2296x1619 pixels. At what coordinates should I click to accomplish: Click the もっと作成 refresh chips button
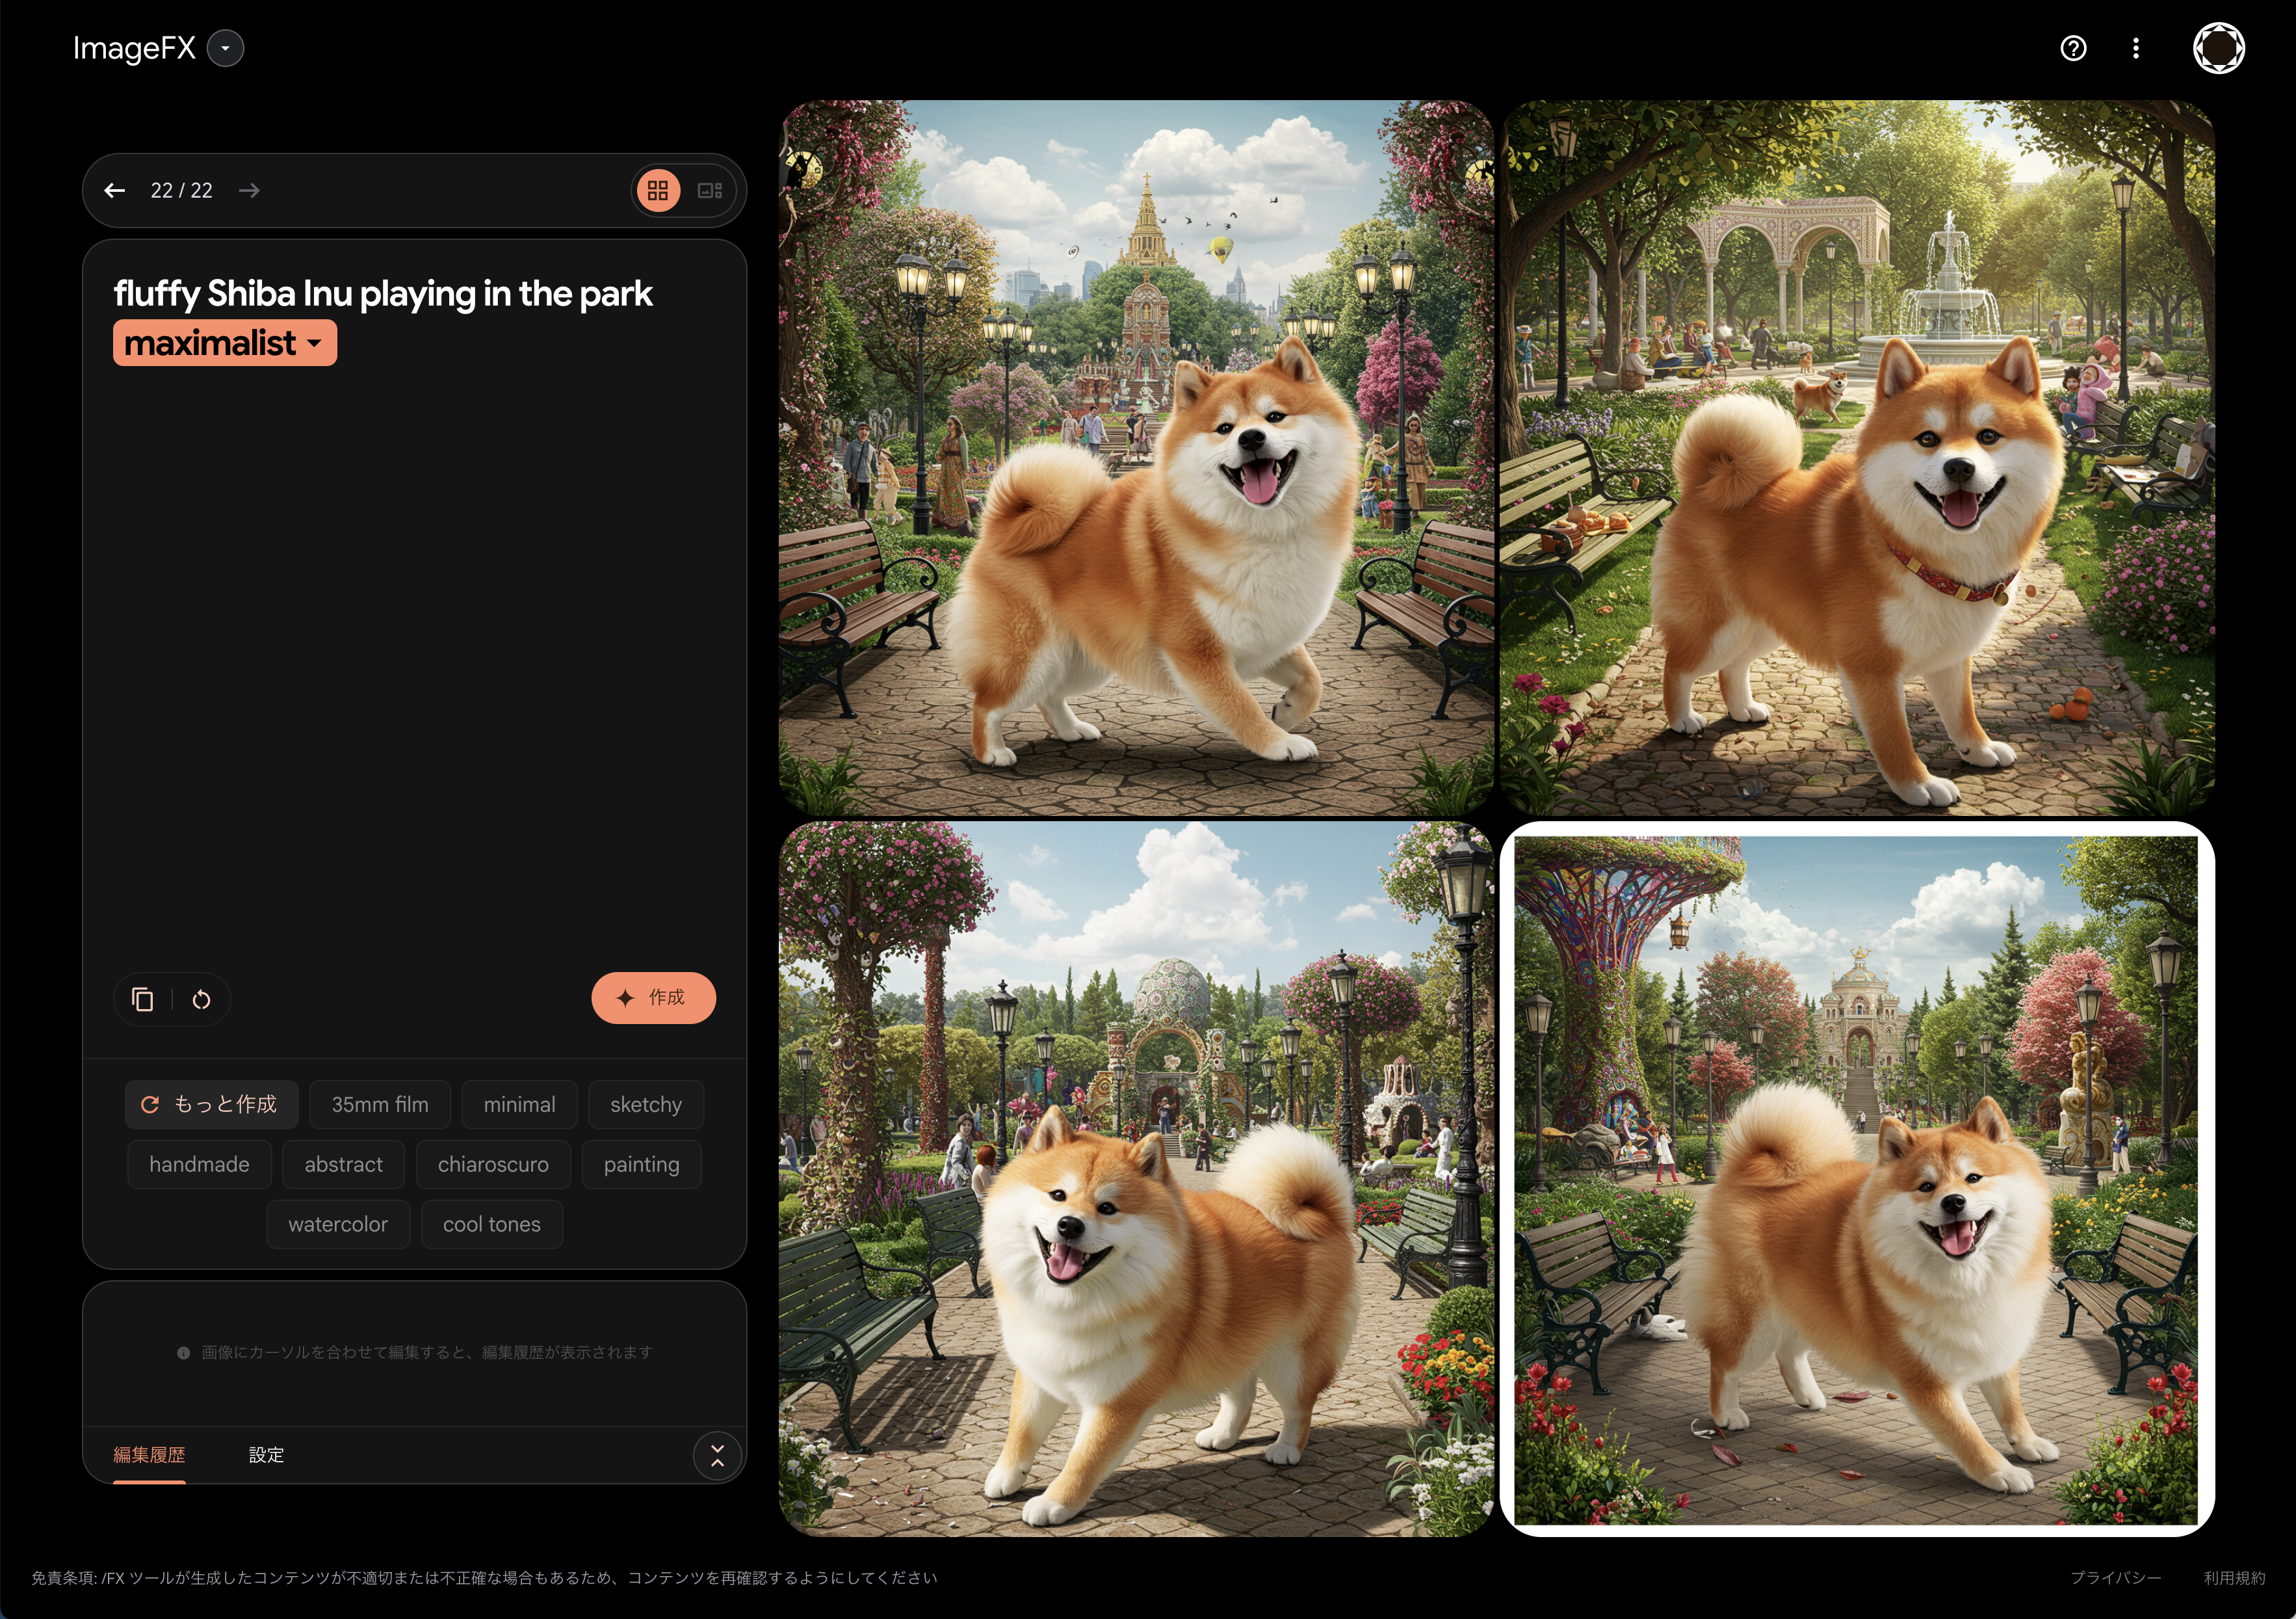coord(211,1104)
